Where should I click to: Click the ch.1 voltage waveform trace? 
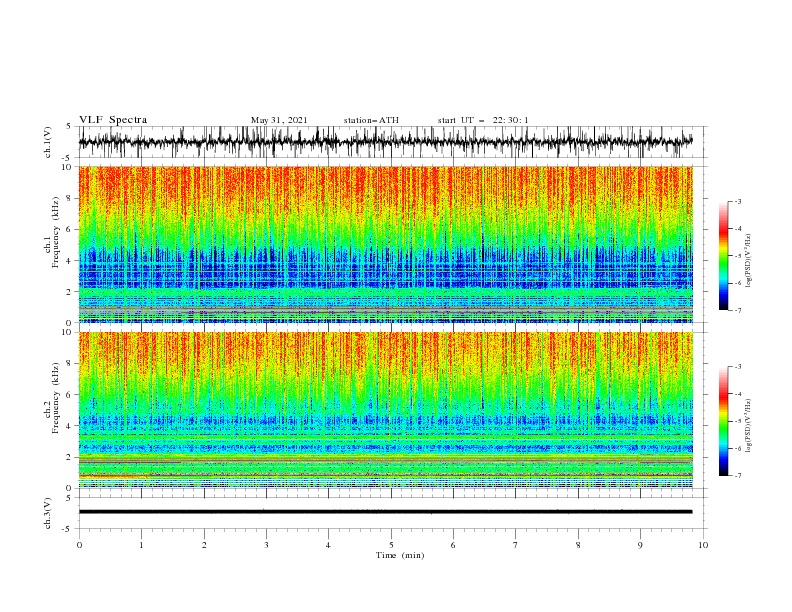pos(385,142)
